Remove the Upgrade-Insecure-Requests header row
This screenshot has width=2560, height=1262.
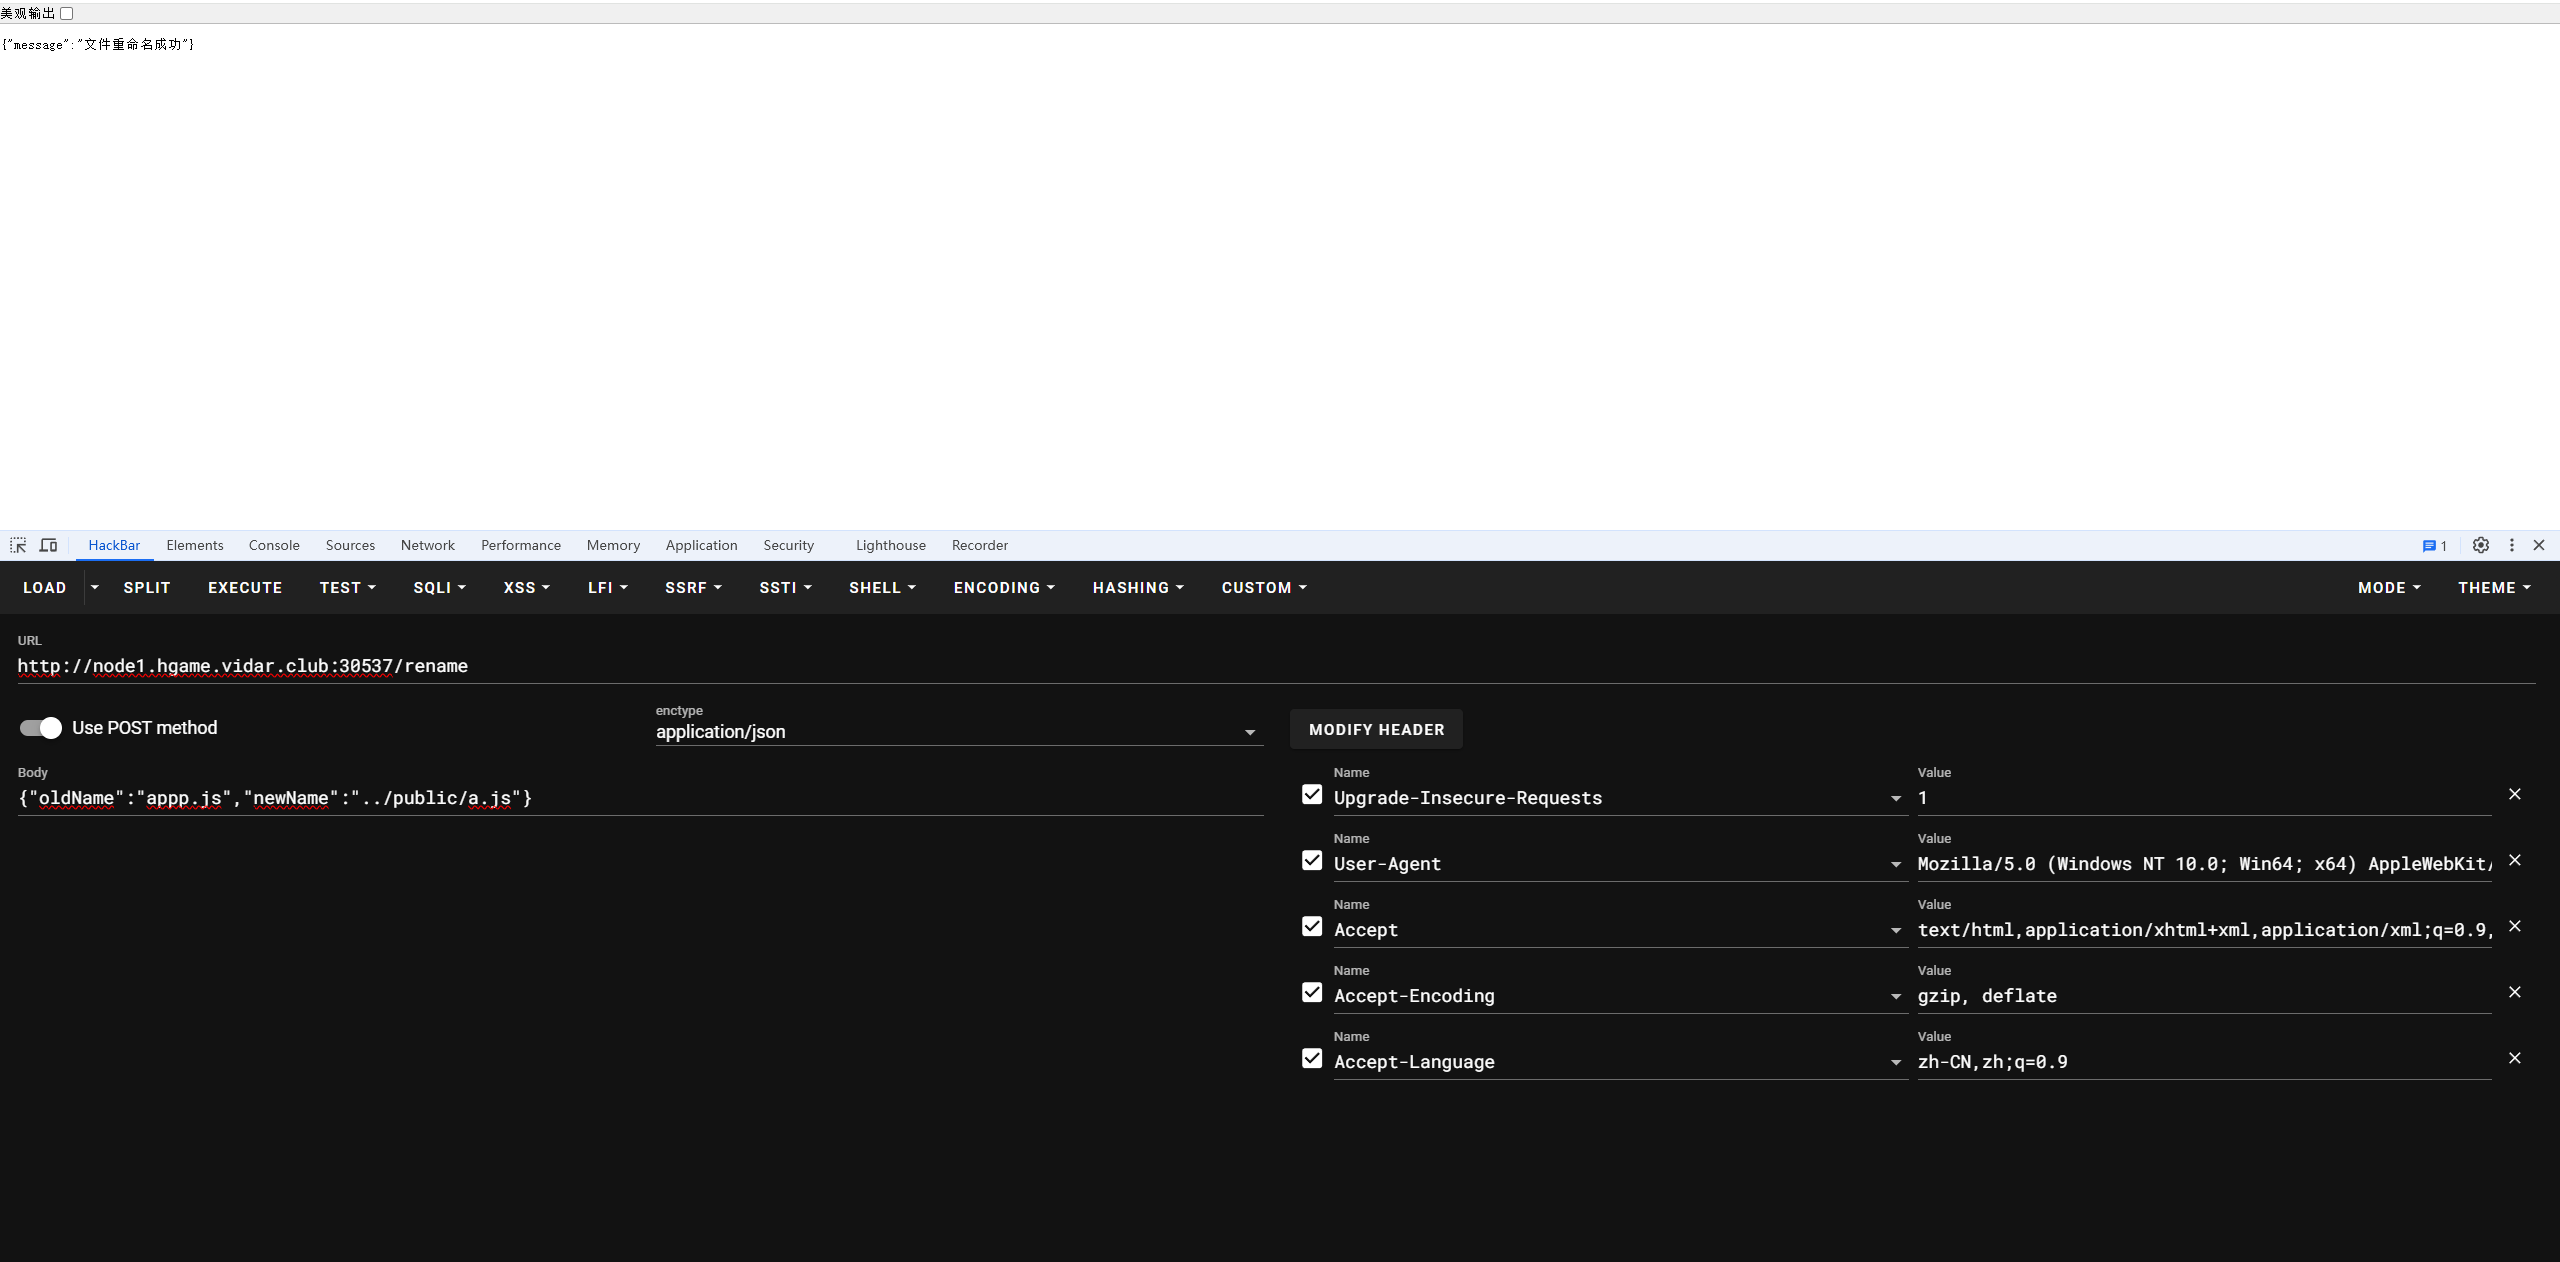2514,794
